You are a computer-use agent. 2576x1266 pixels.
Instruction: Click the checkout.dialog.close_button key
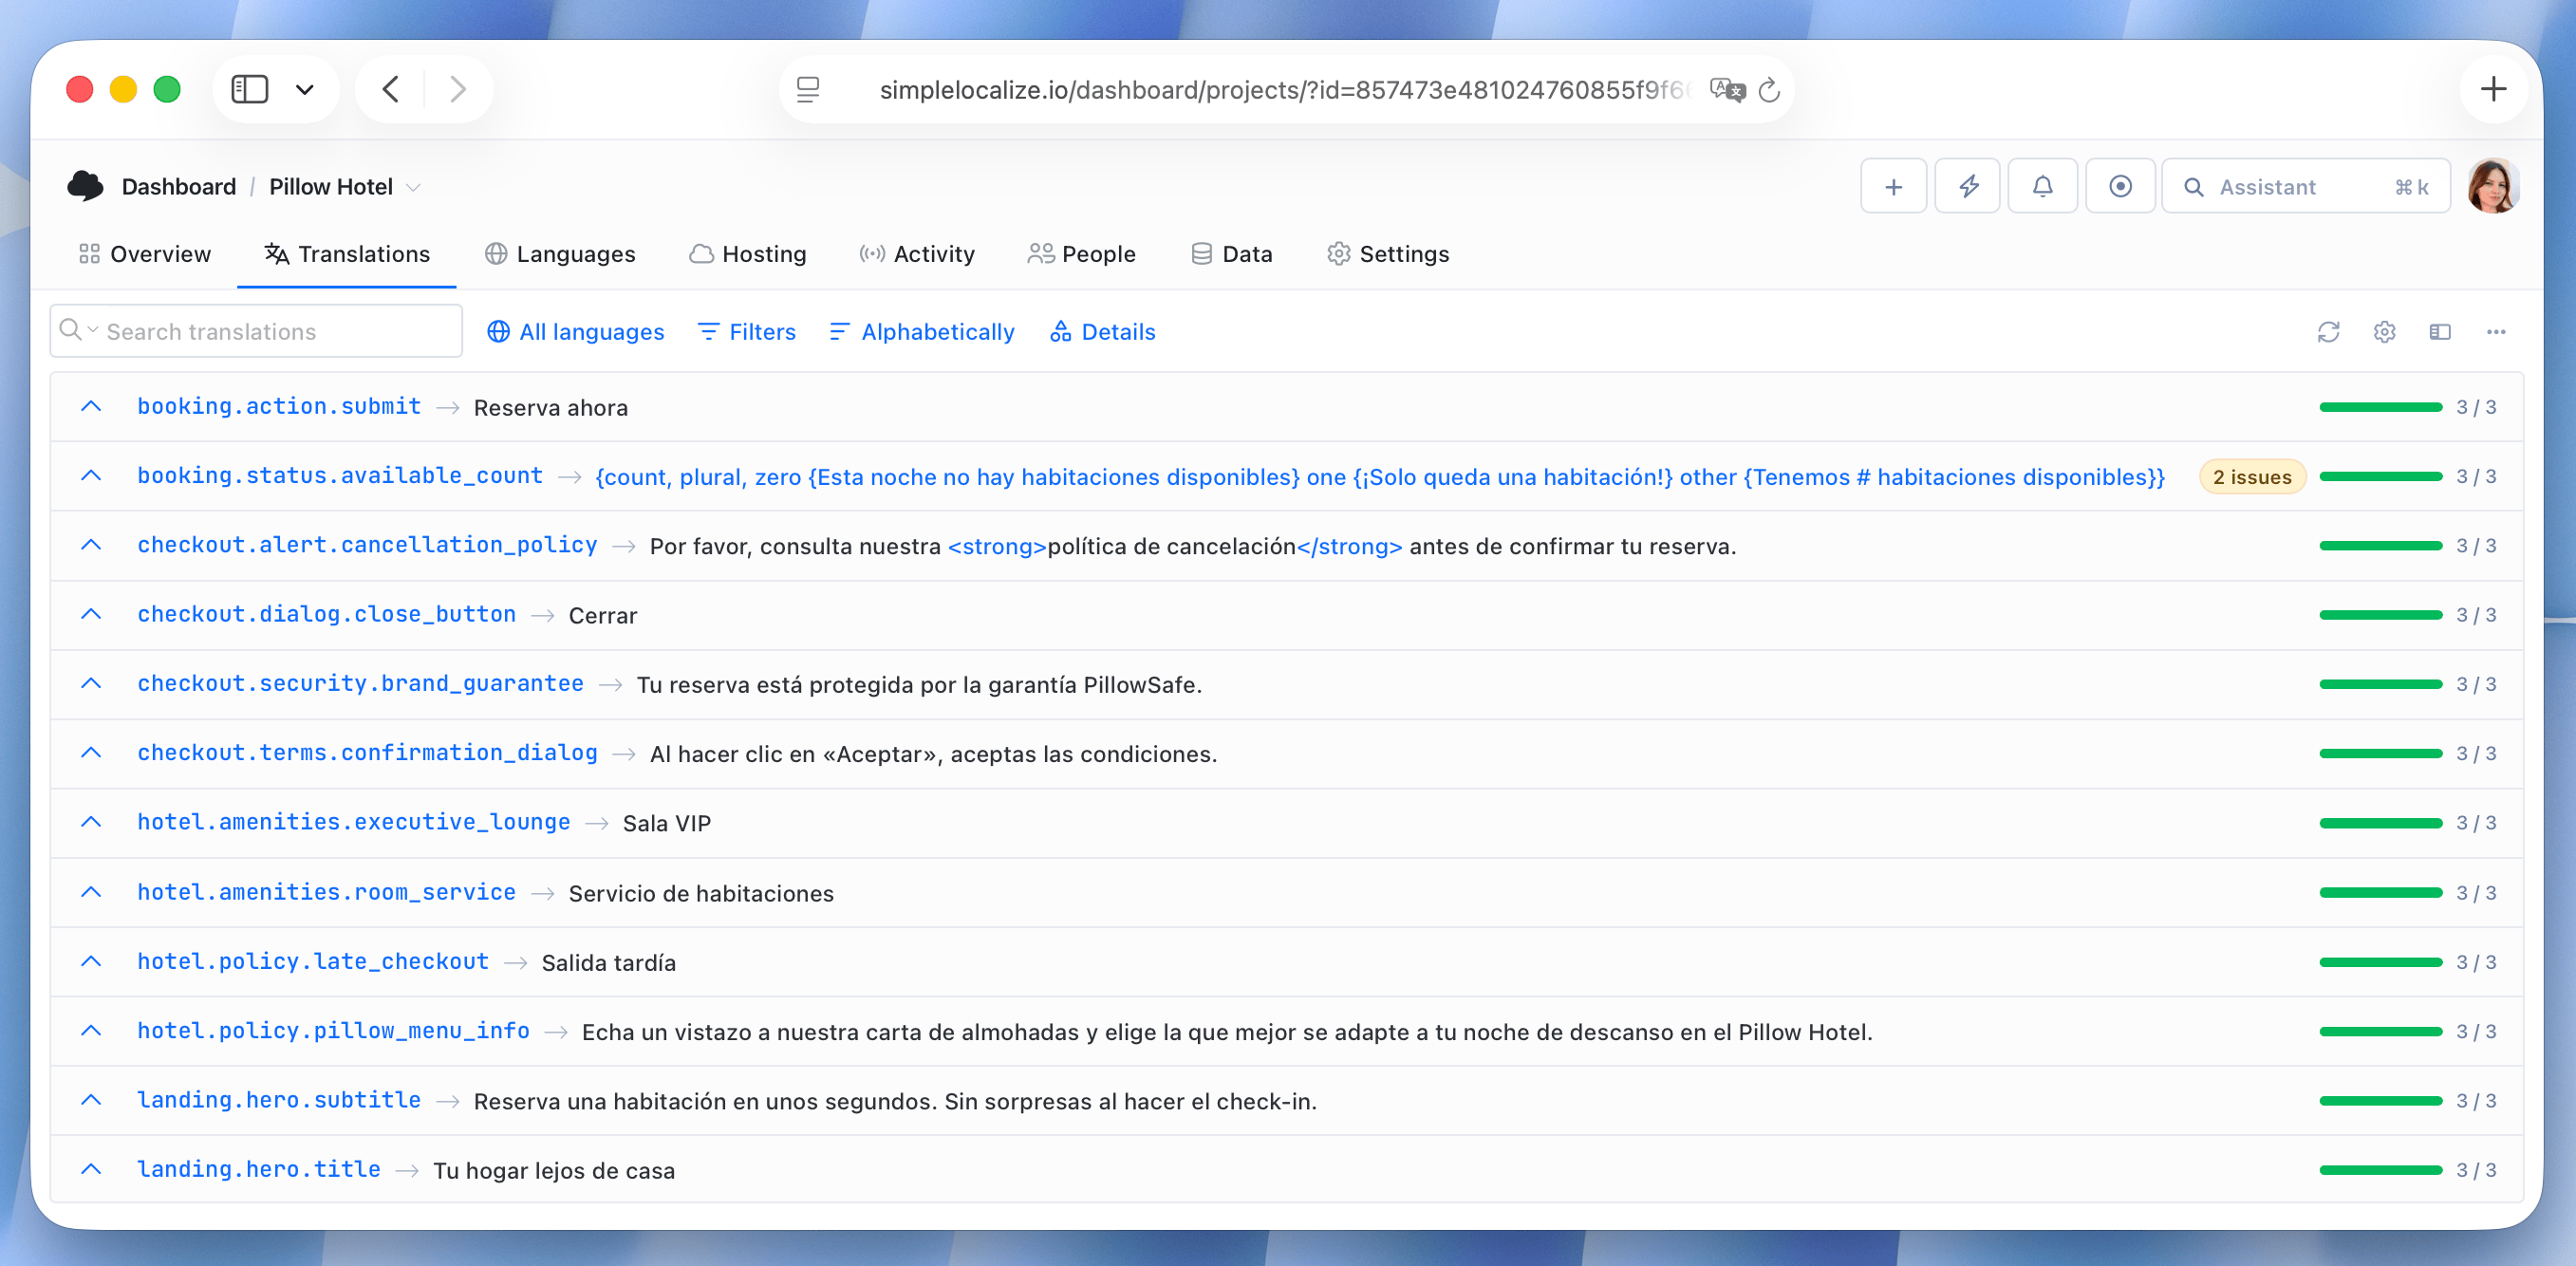(327, 614)
